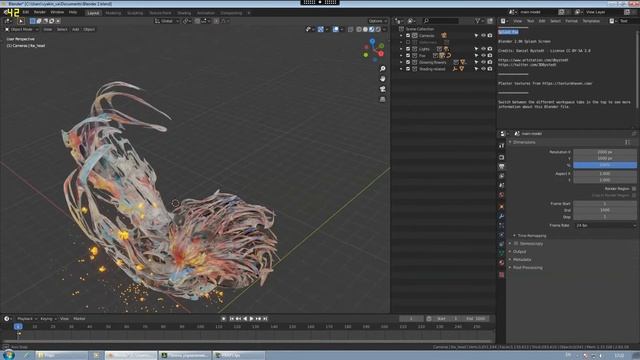
Task: Open the Object properties tab icon
Action: (502, 207)
